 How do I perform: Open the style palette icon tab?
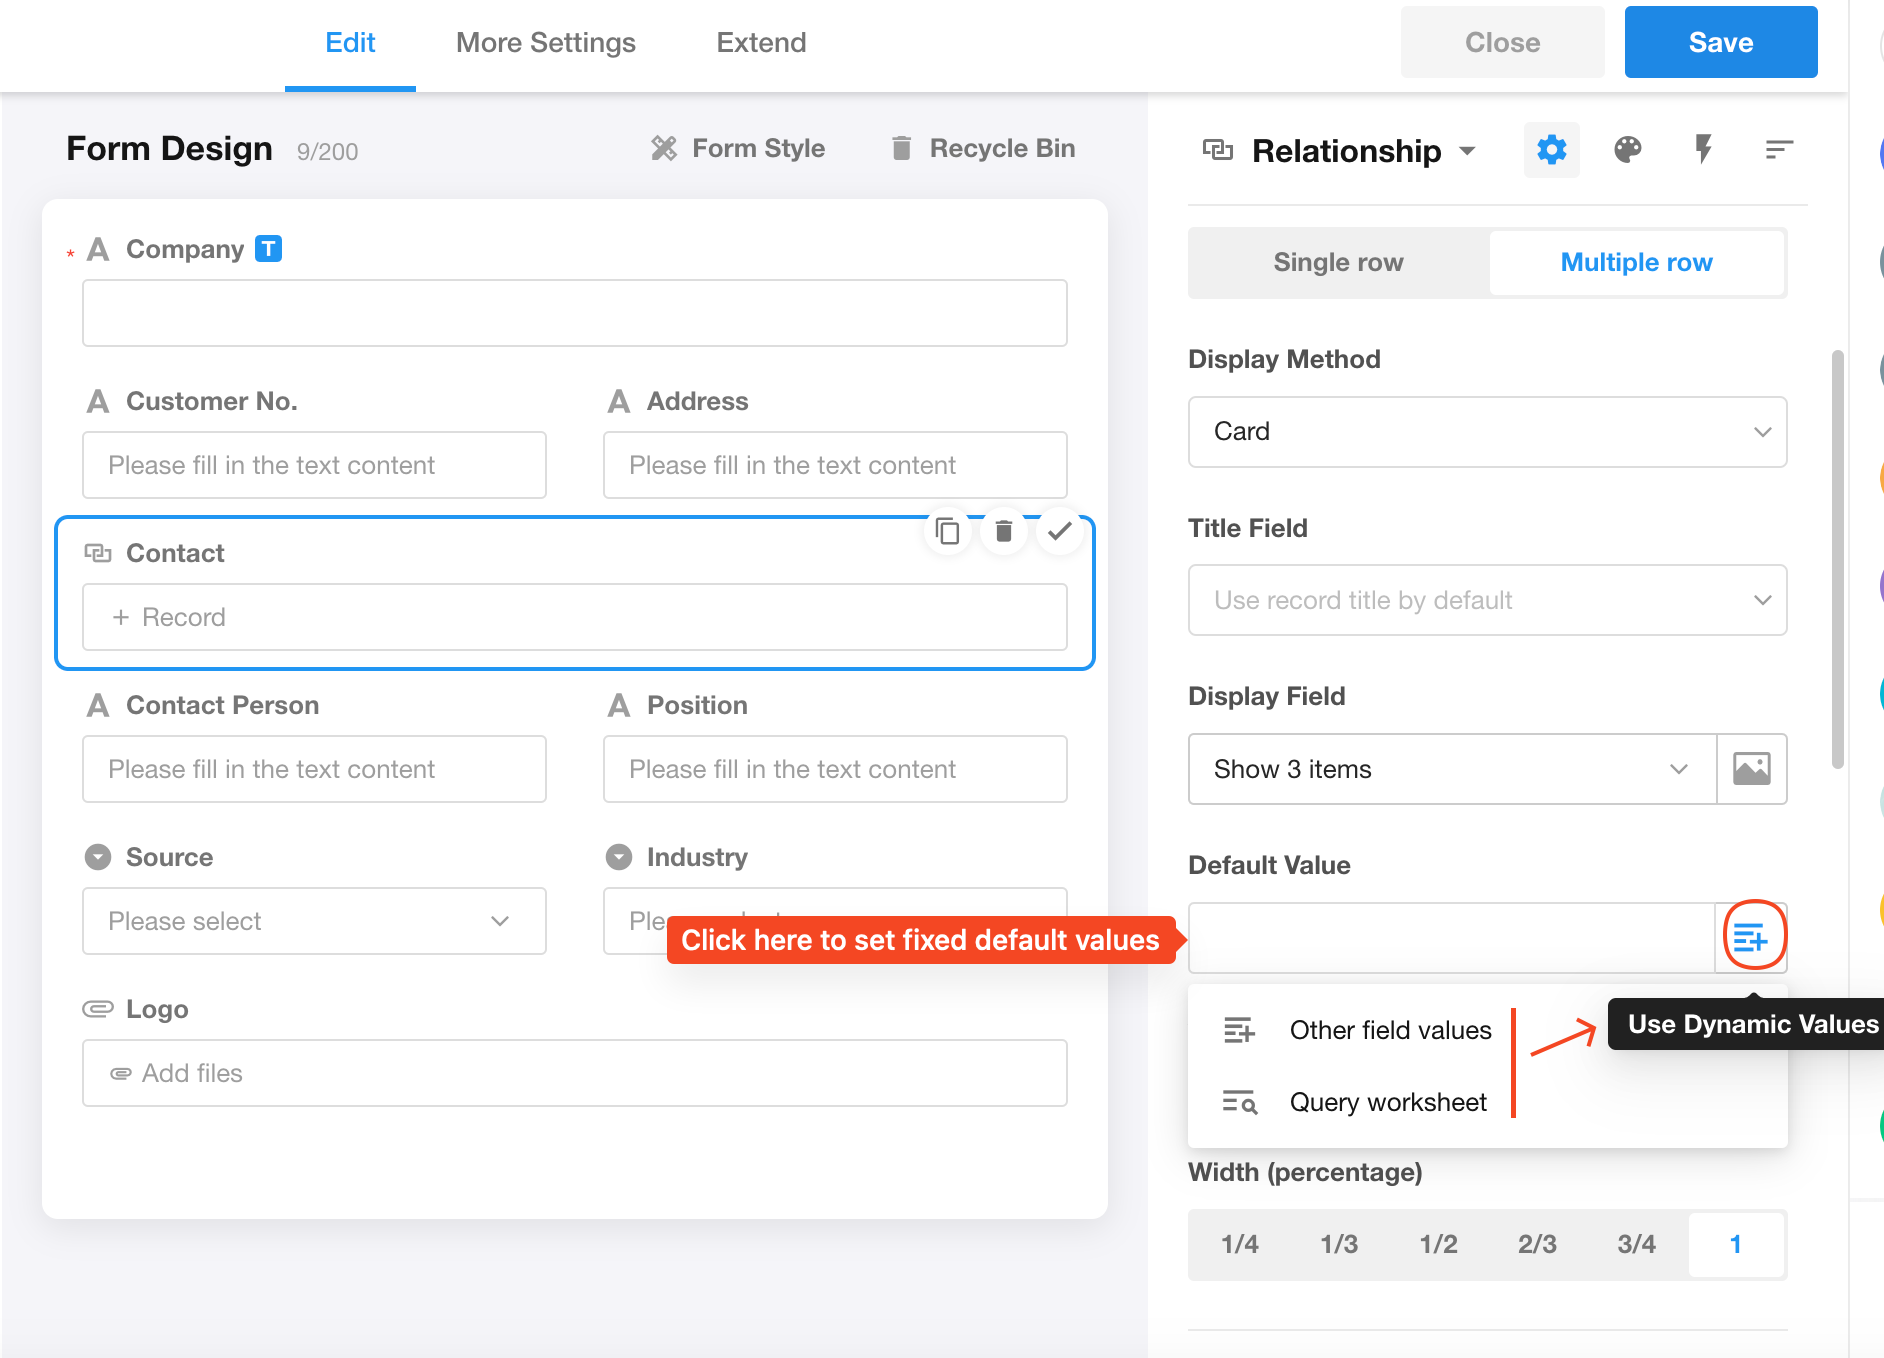coord(1627,150)
